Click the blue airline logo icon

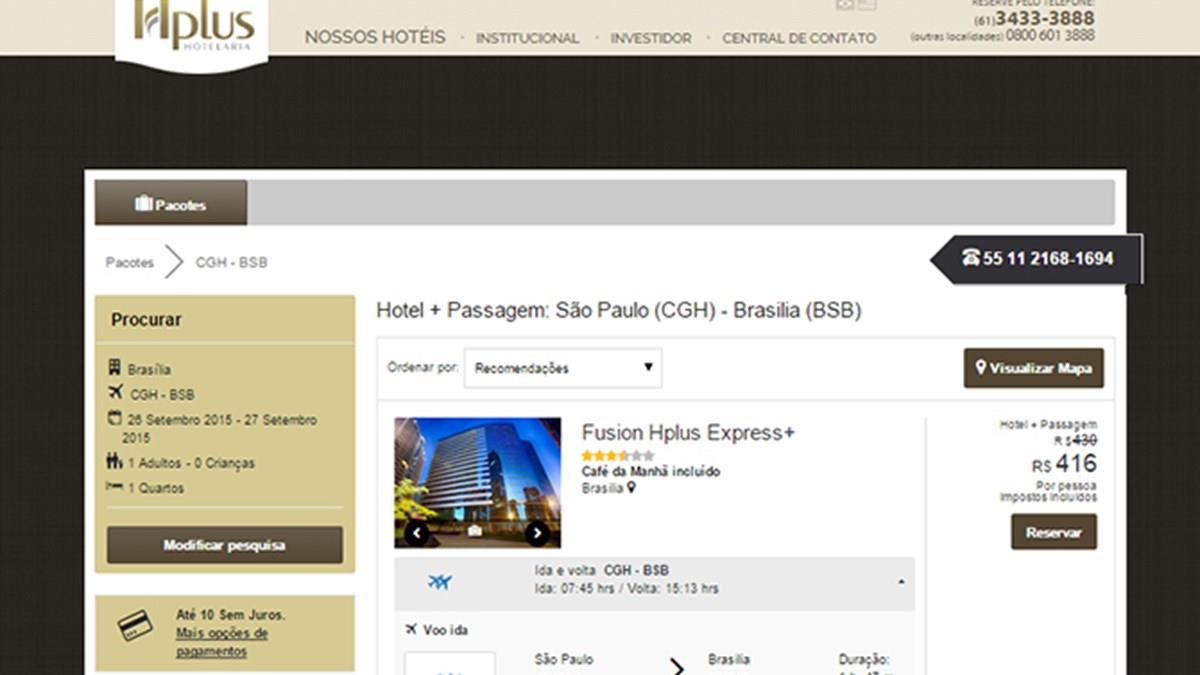click(x=440, y=582)
